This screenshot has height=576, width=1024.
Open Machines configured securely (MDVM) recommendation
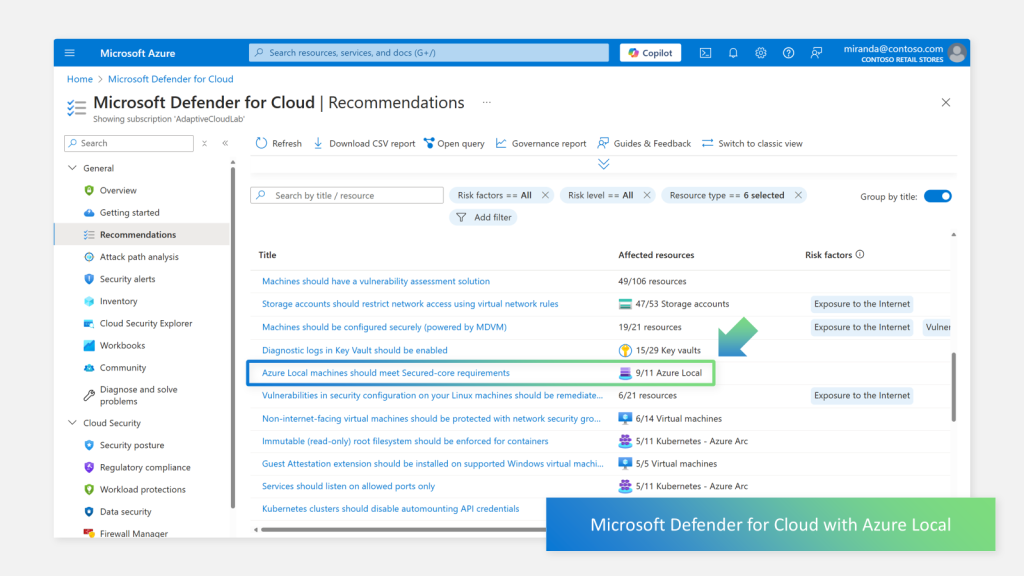tap(384, 327)
